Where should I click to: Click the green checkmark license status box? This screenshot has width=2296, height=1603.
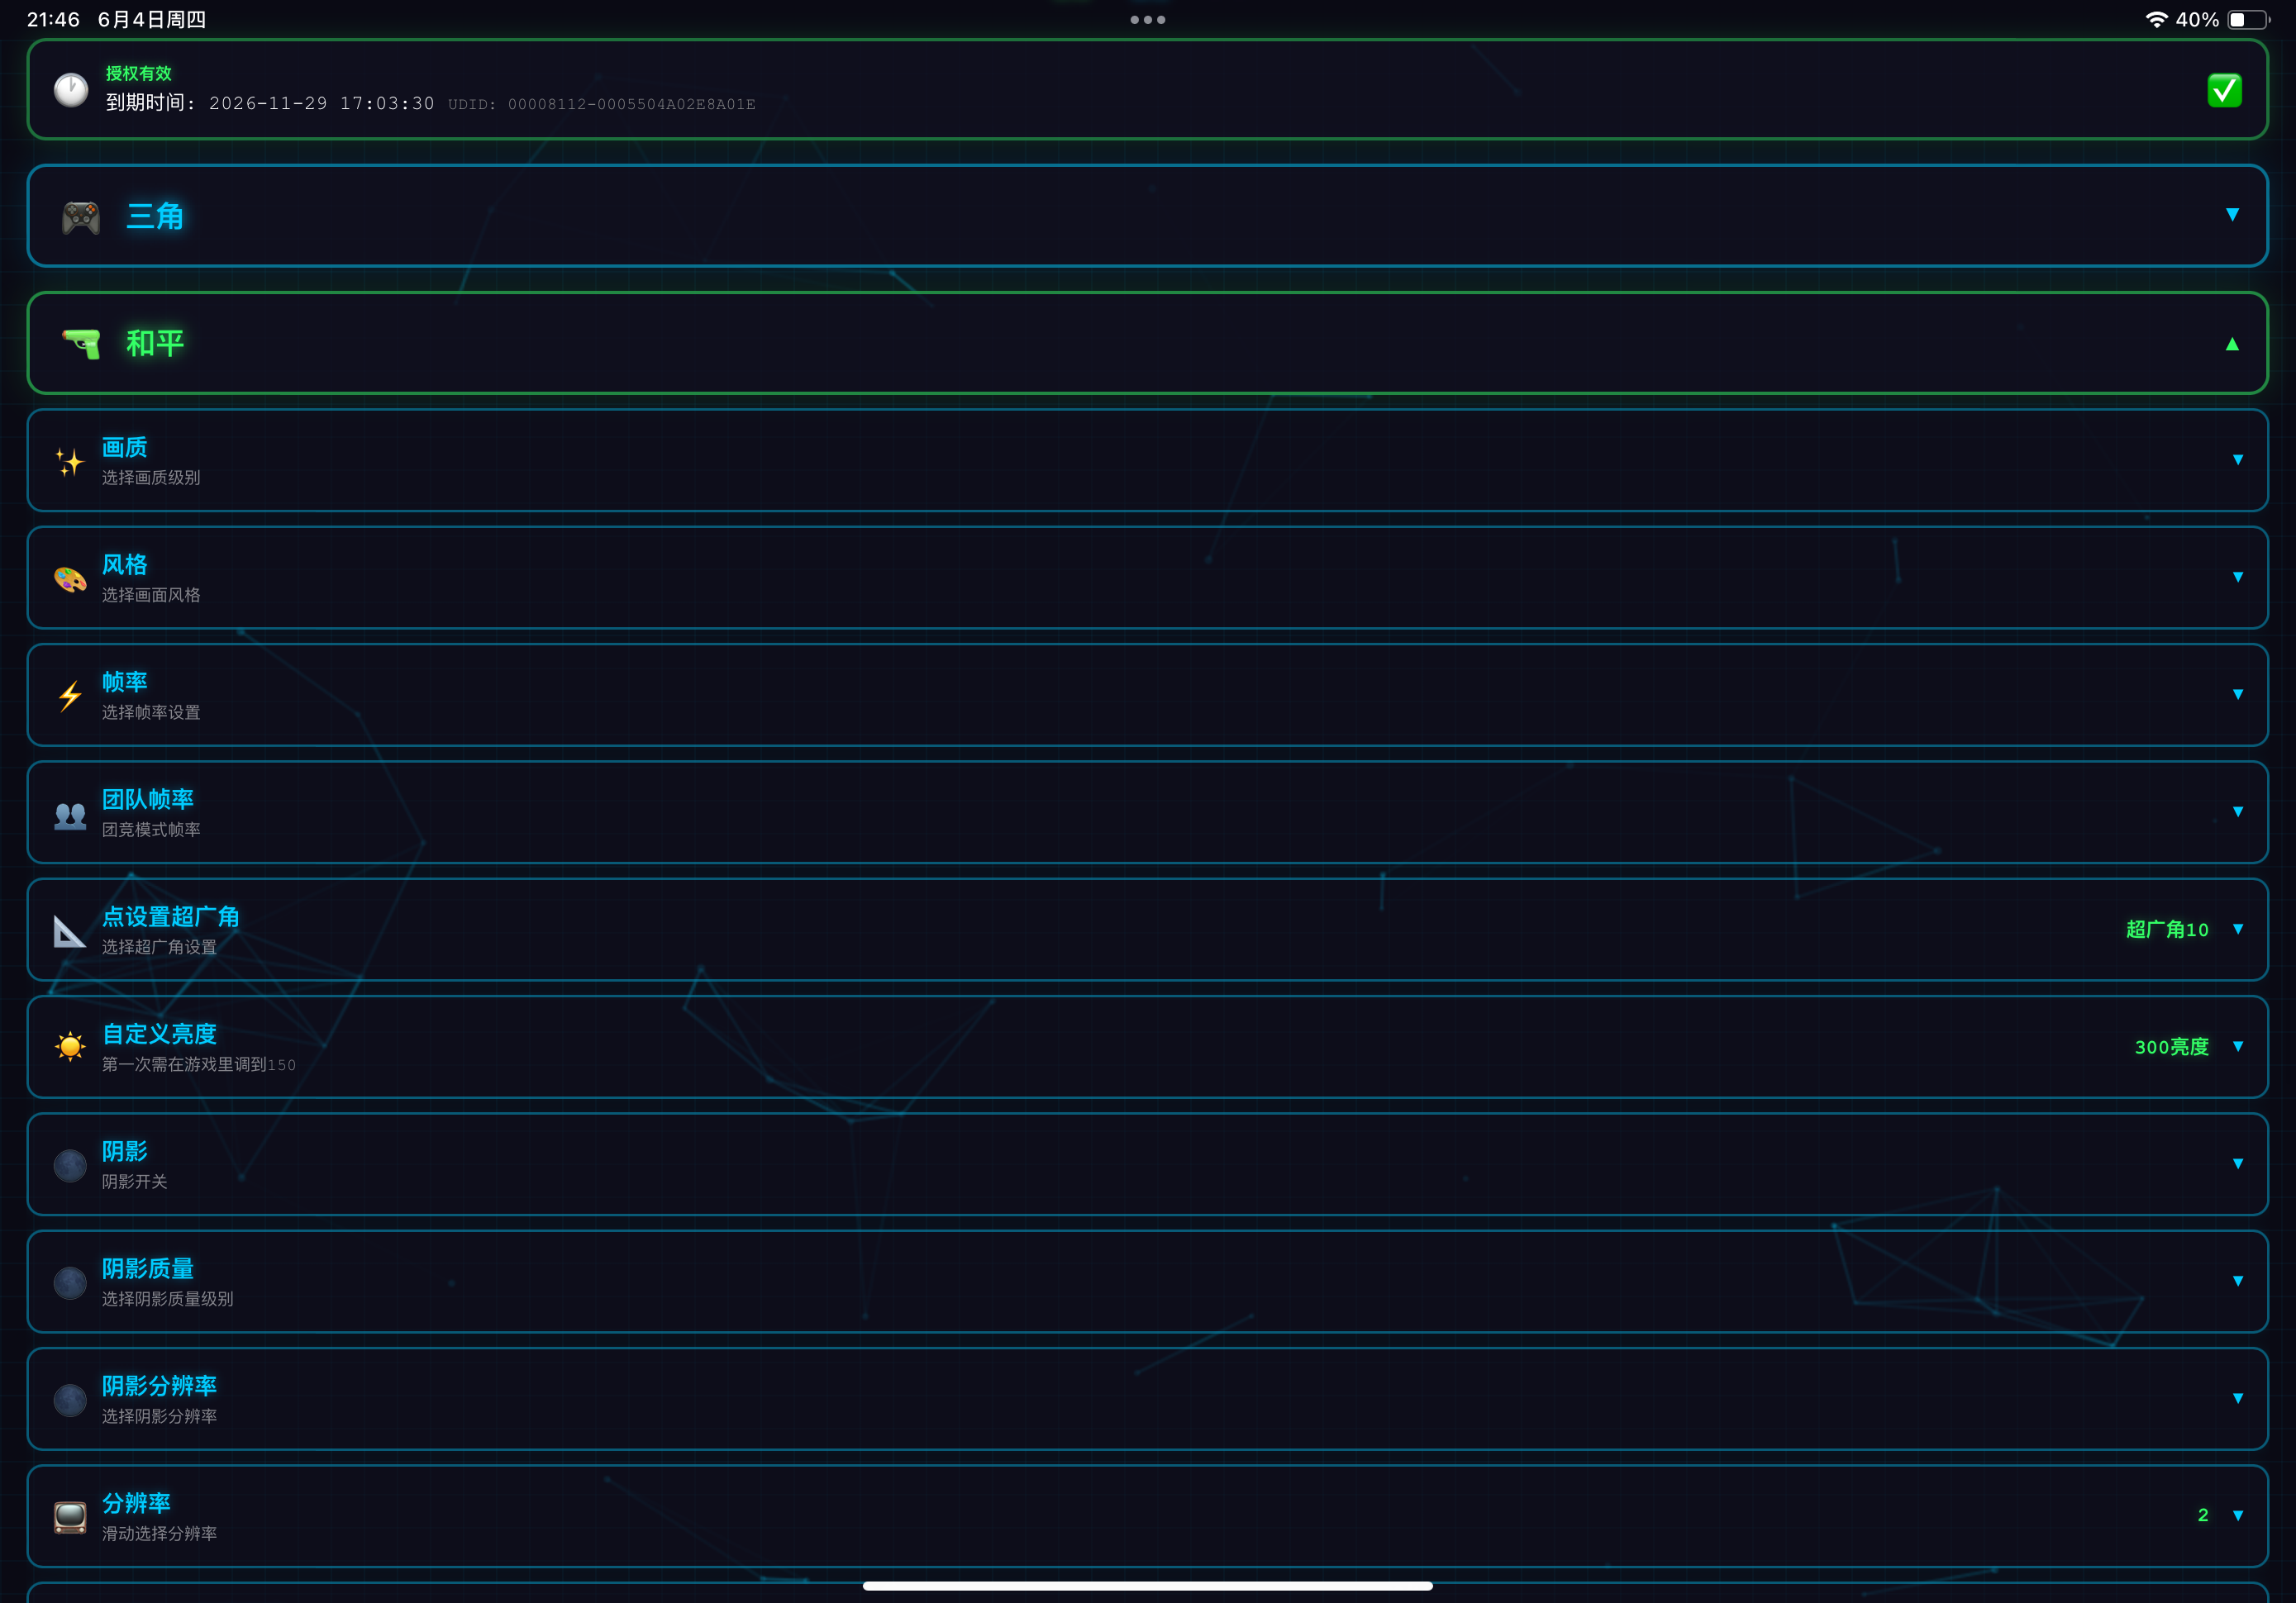coord(2224,90)
